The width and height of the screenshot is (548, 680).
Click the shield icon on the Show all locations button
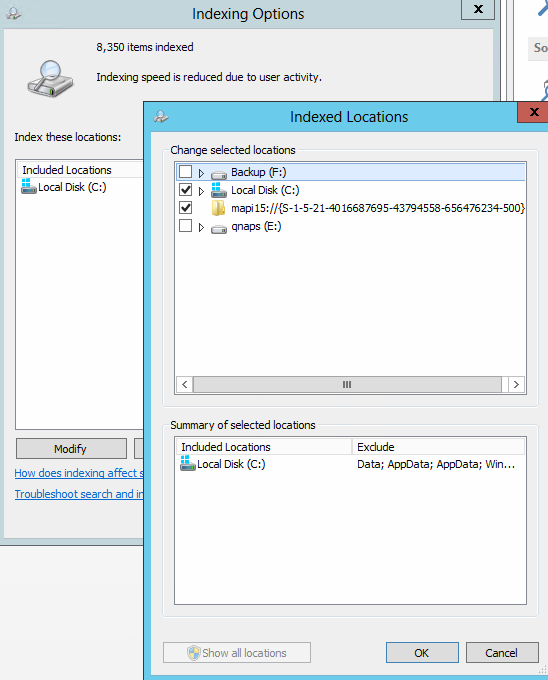[x=193, y=653]
